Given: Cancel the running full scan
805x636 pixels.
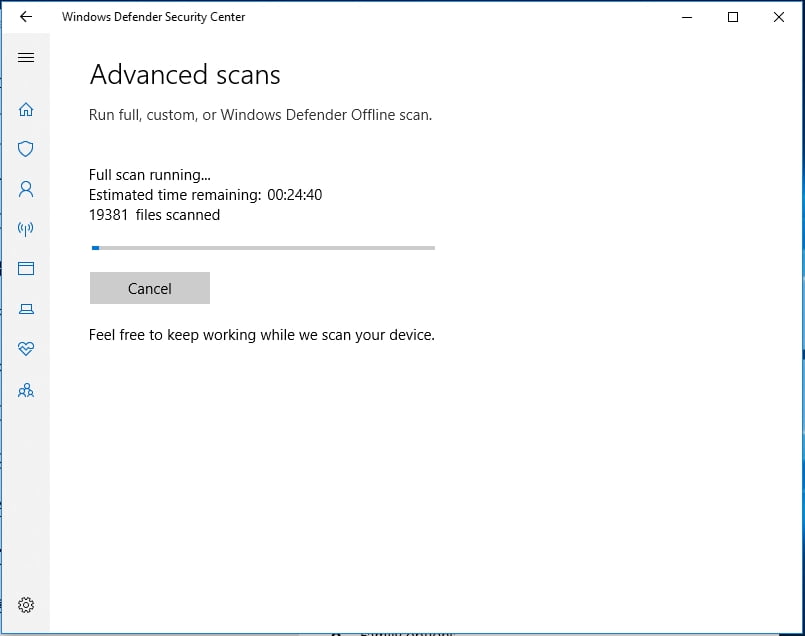Looking at the screenshot, I should click(149, 288).
